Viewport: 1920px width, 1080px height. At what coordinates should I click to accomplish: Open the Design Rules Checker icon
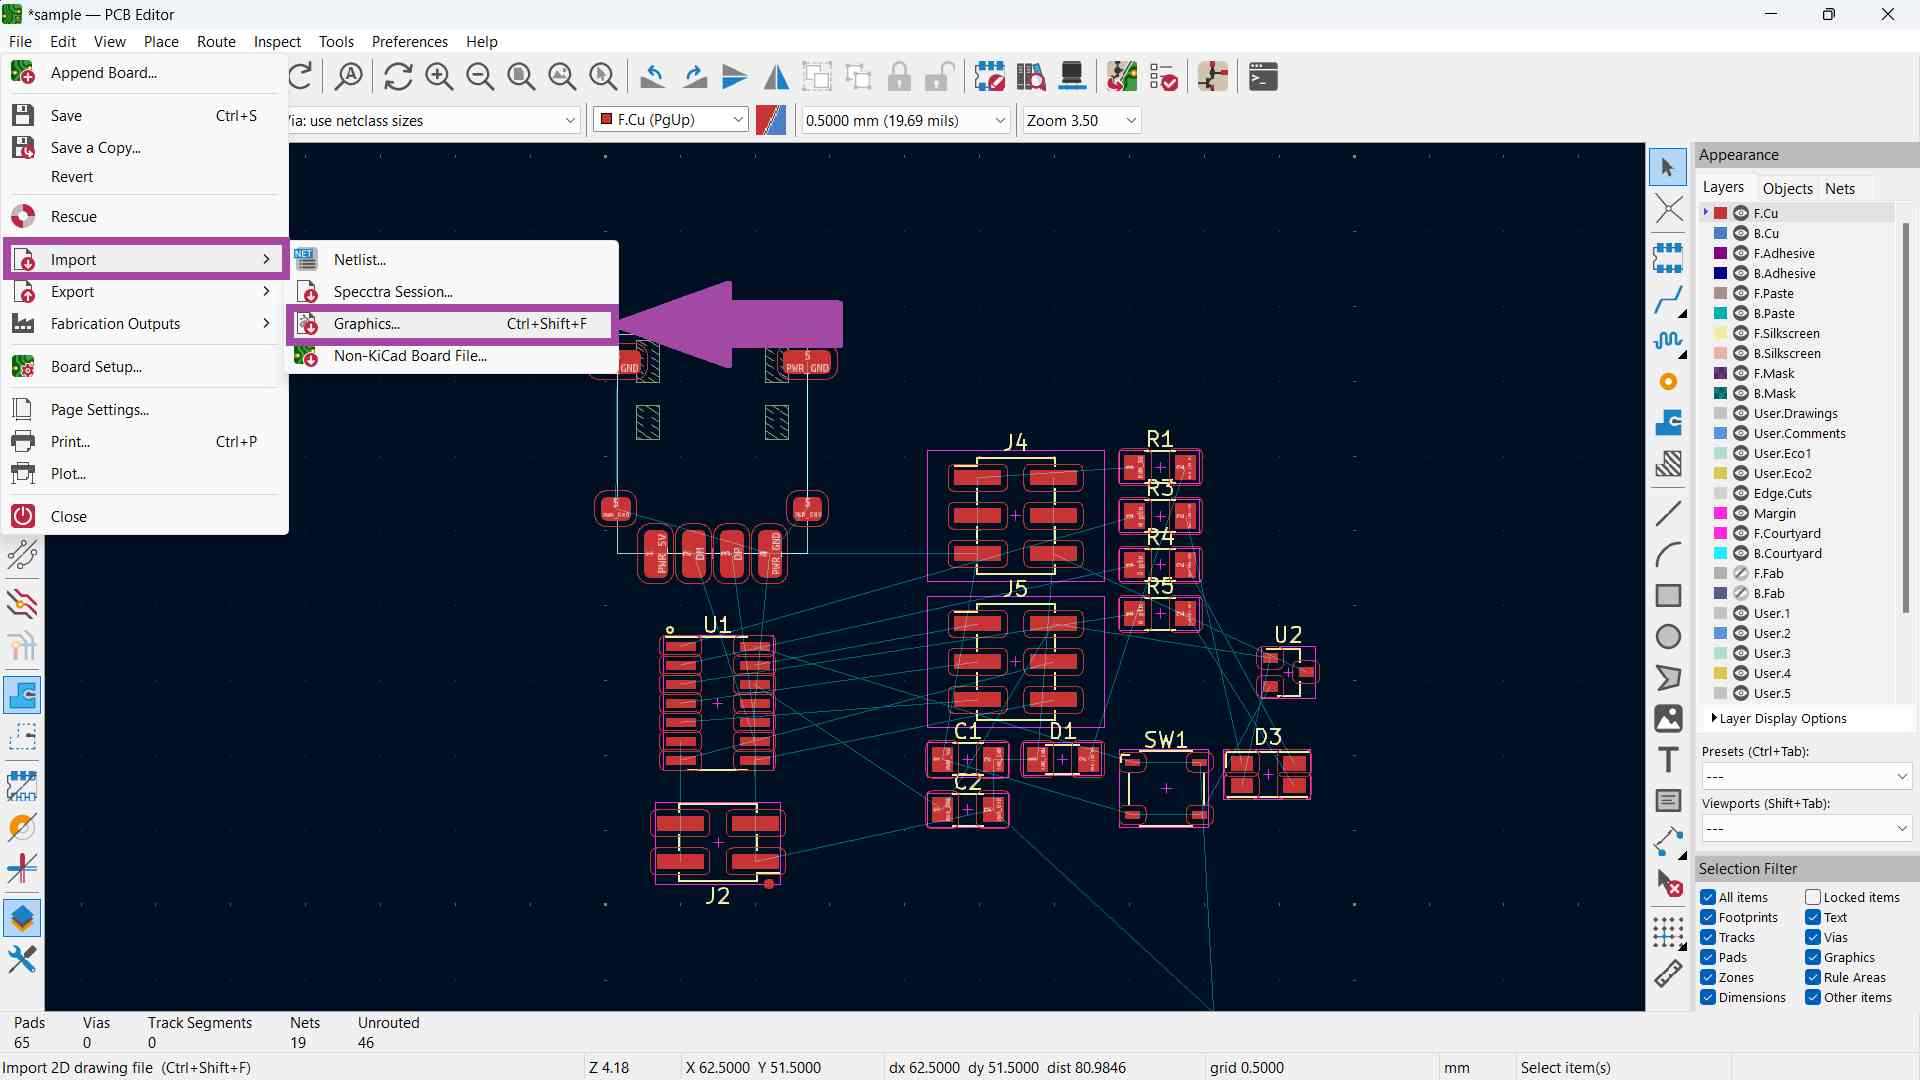[x=1163, y=77]
